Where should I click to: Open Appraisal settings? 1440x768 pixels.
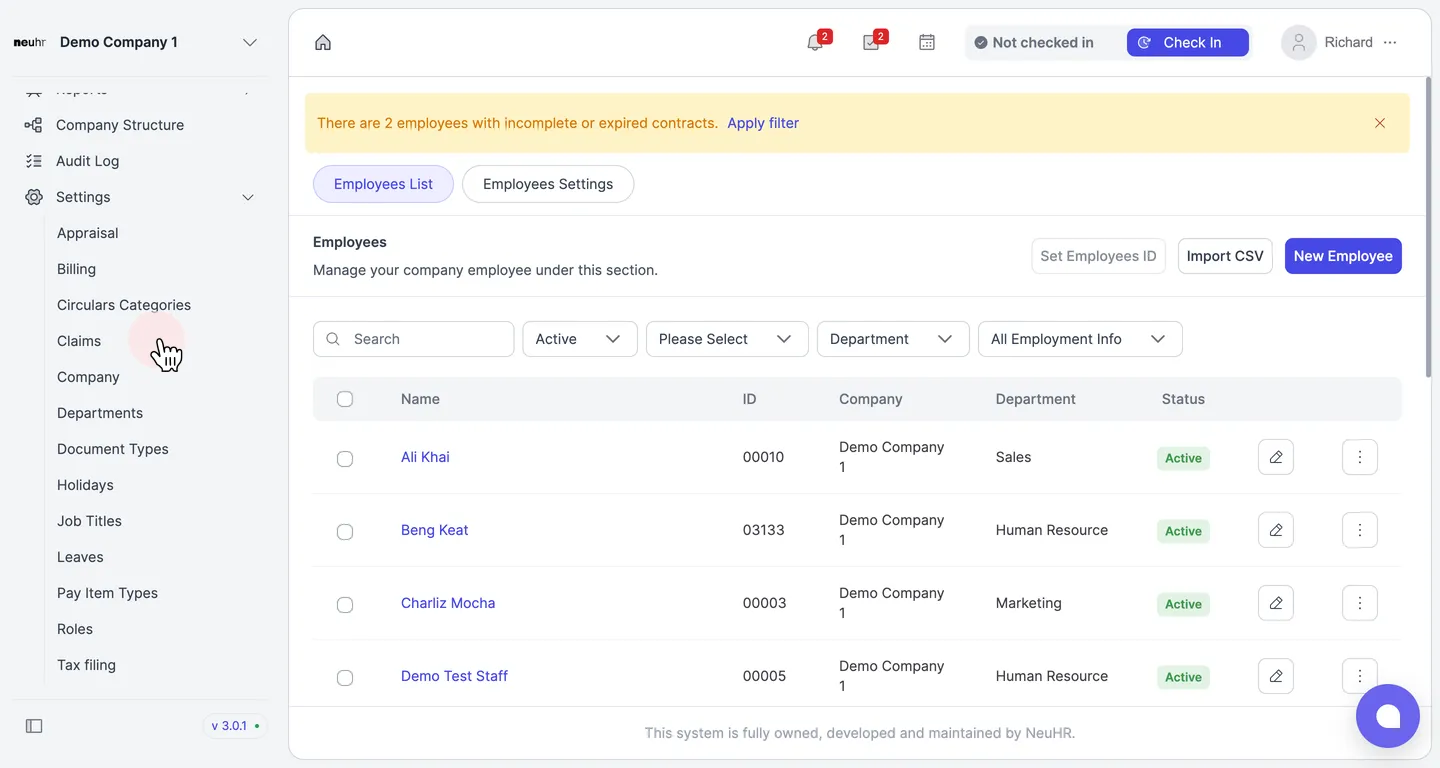click(88, 233)
